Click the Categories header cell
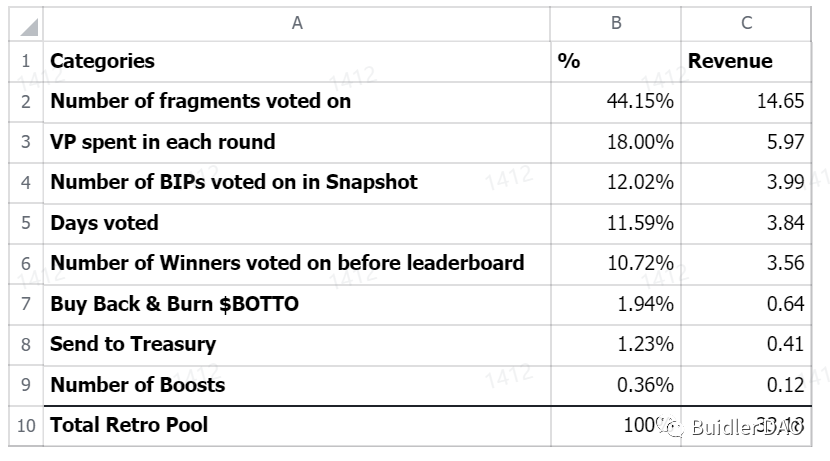The image size is (830, 461). (297, 61)
